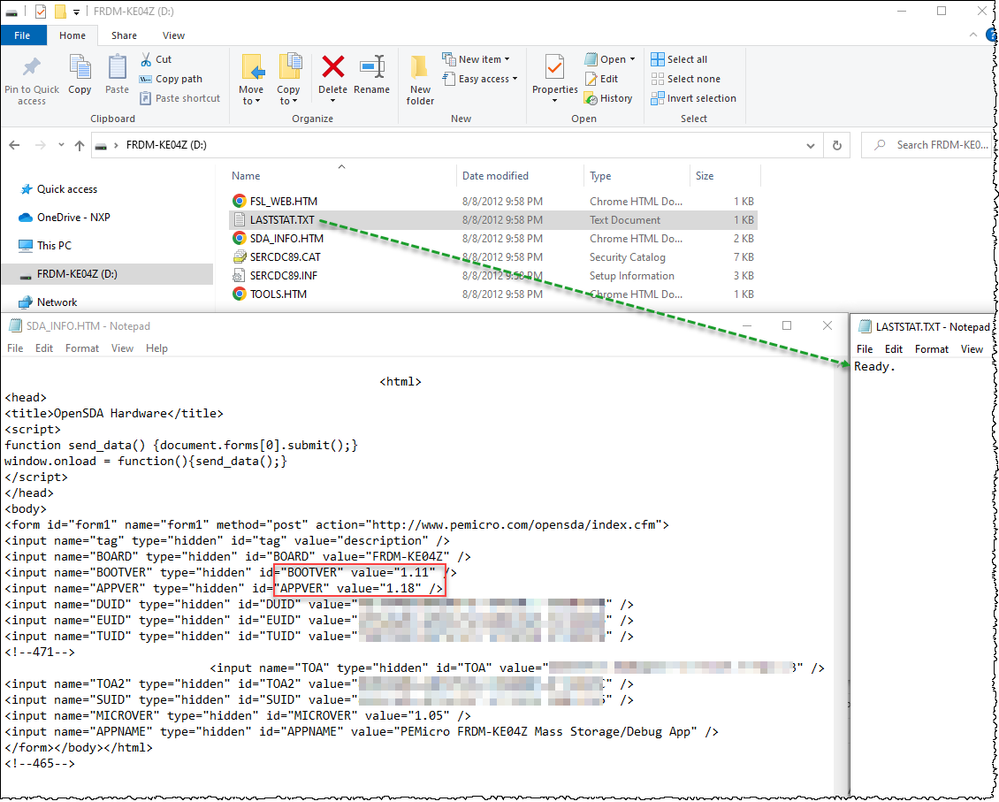The image size is (999, 802).
Task: Click Select none in ribbon
Action: click(x=686, y=79)
